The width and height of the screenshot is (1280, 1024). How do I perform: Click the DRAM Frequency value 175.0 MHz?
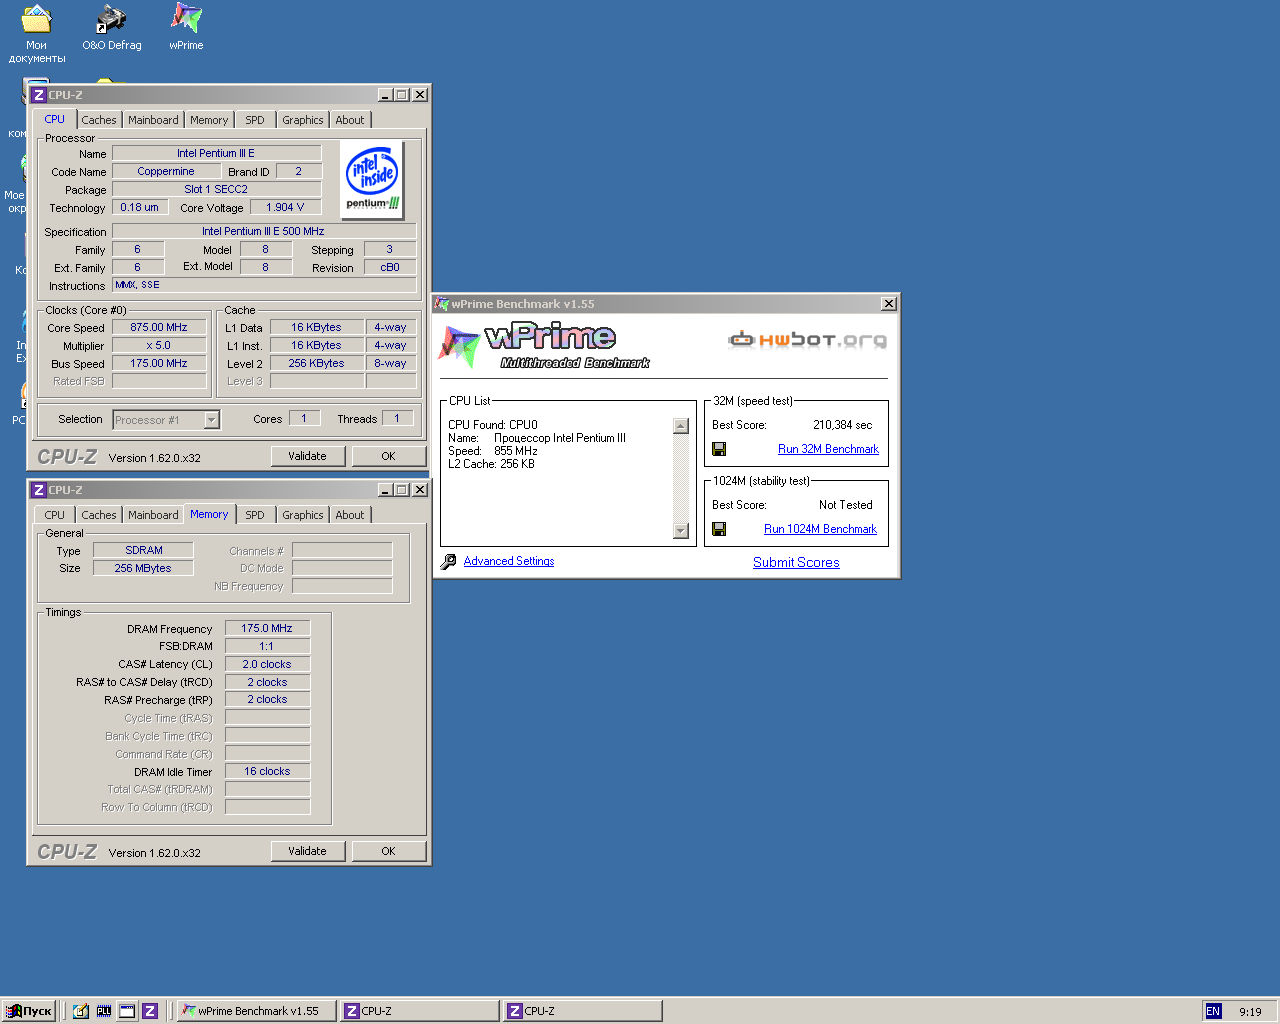click(267, 628)
